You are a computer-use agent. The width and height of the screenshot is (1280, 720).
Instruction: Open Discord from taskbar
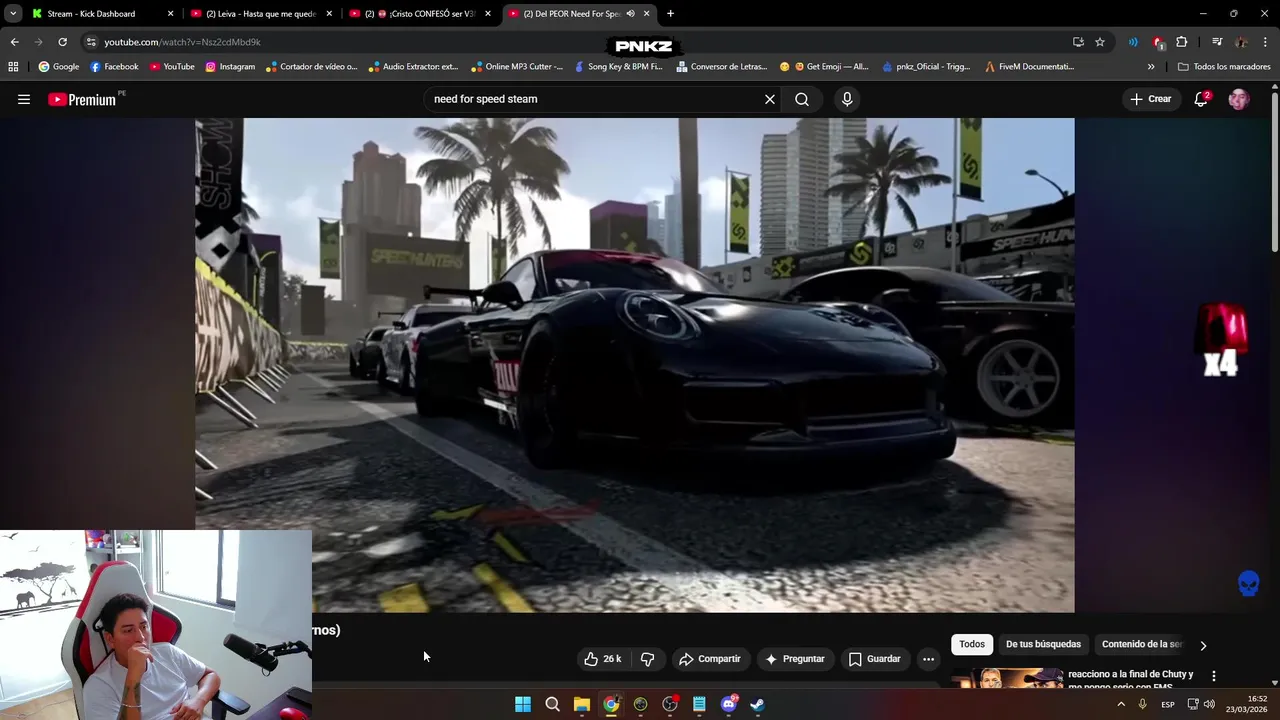pos(729,704)
